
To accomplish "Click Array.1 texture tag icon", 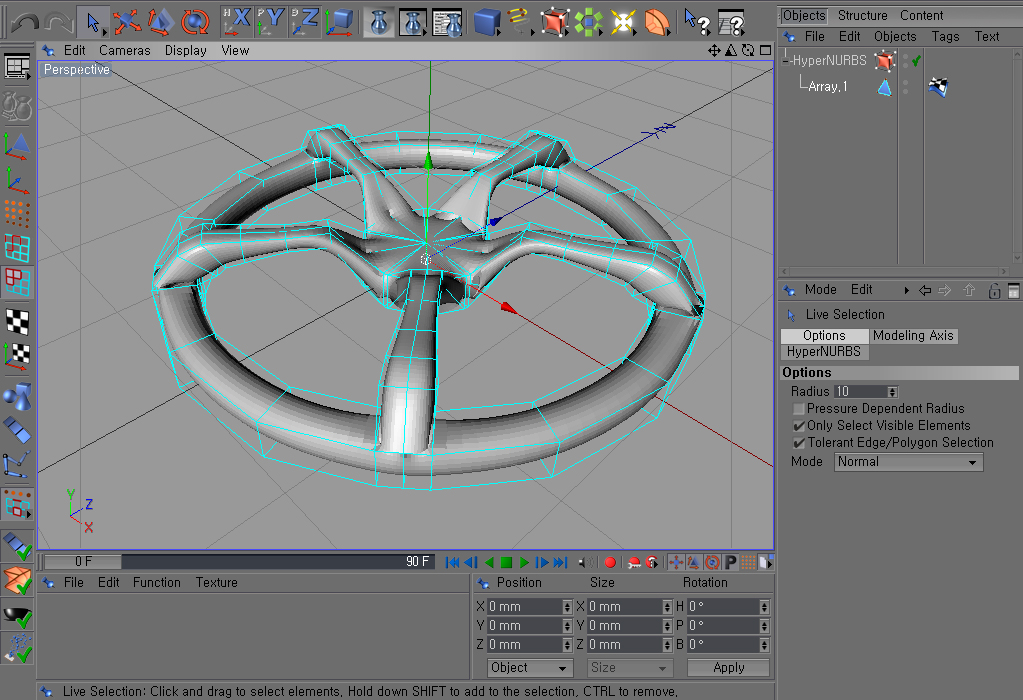I will pos(938,87).
